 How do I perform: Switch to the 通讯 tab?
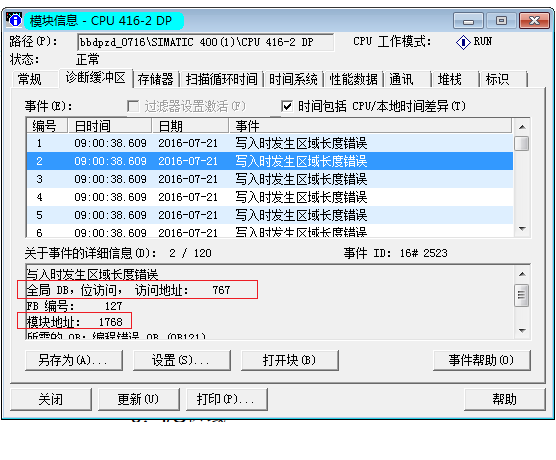click(x=408, y=79)
